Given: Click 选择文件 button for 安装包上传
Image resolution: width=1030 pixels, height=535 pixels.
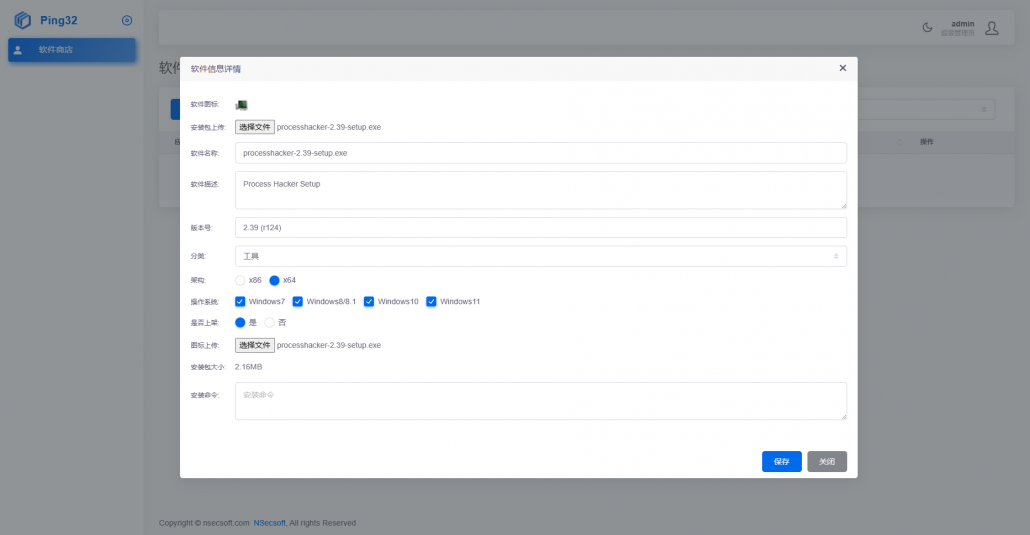Looking at the screenshot, I should tap(255, 127).
